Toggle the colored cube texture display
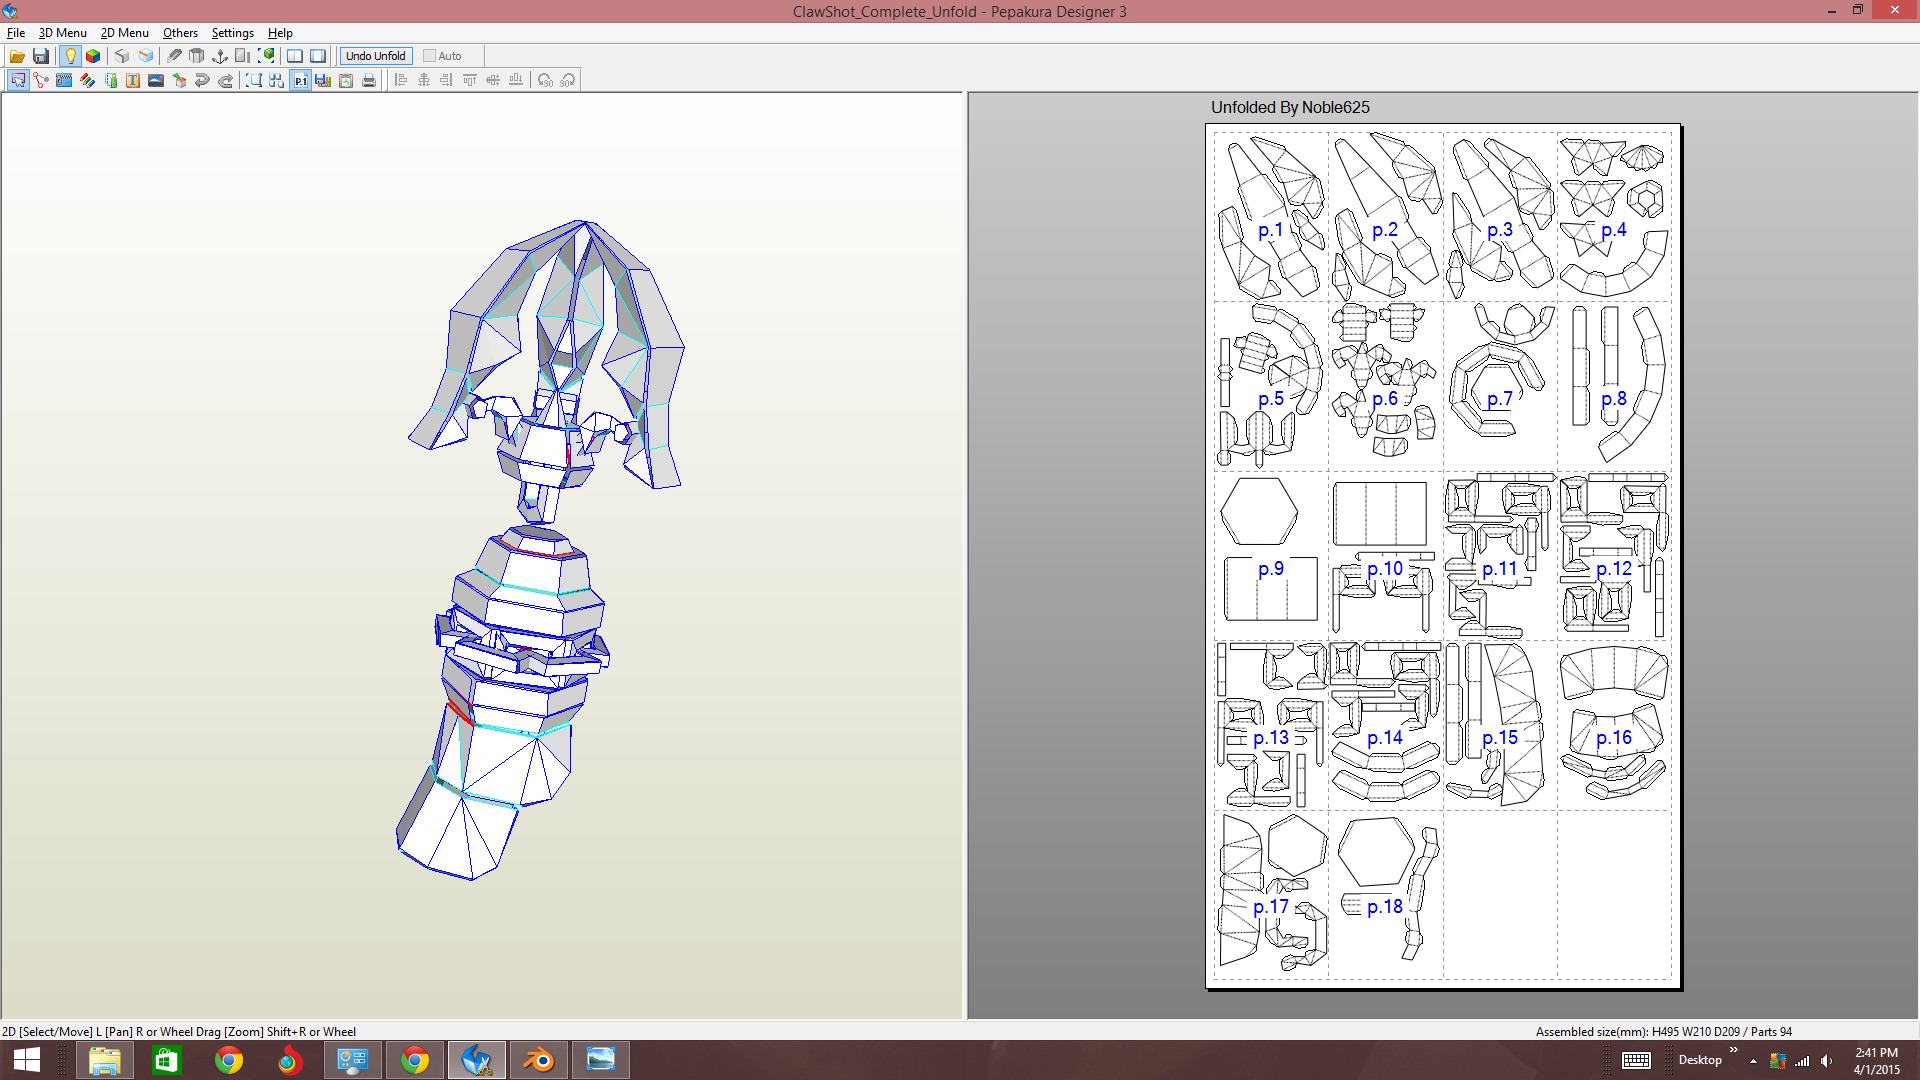 (93, 56)
